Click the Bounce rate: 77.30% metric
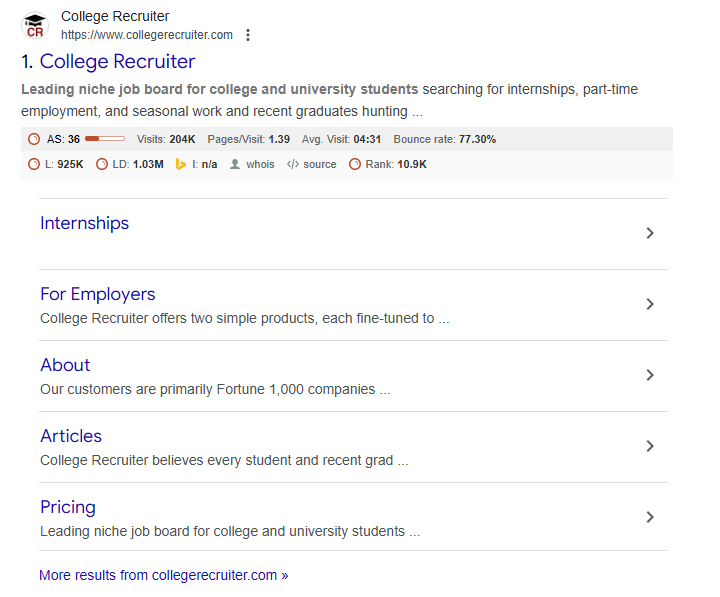The height and width of the screenshot is (597, 720). click(444, 139)
